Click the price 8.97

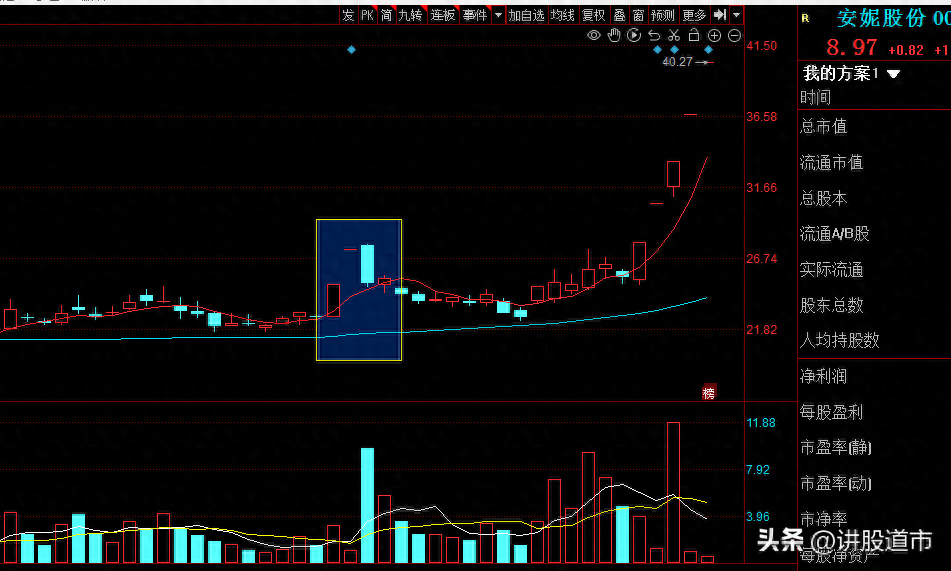(x=852, y=47)
